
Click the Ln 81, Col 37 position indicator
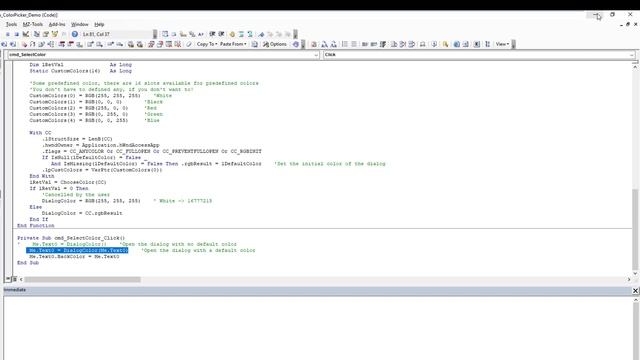point(96,34)
